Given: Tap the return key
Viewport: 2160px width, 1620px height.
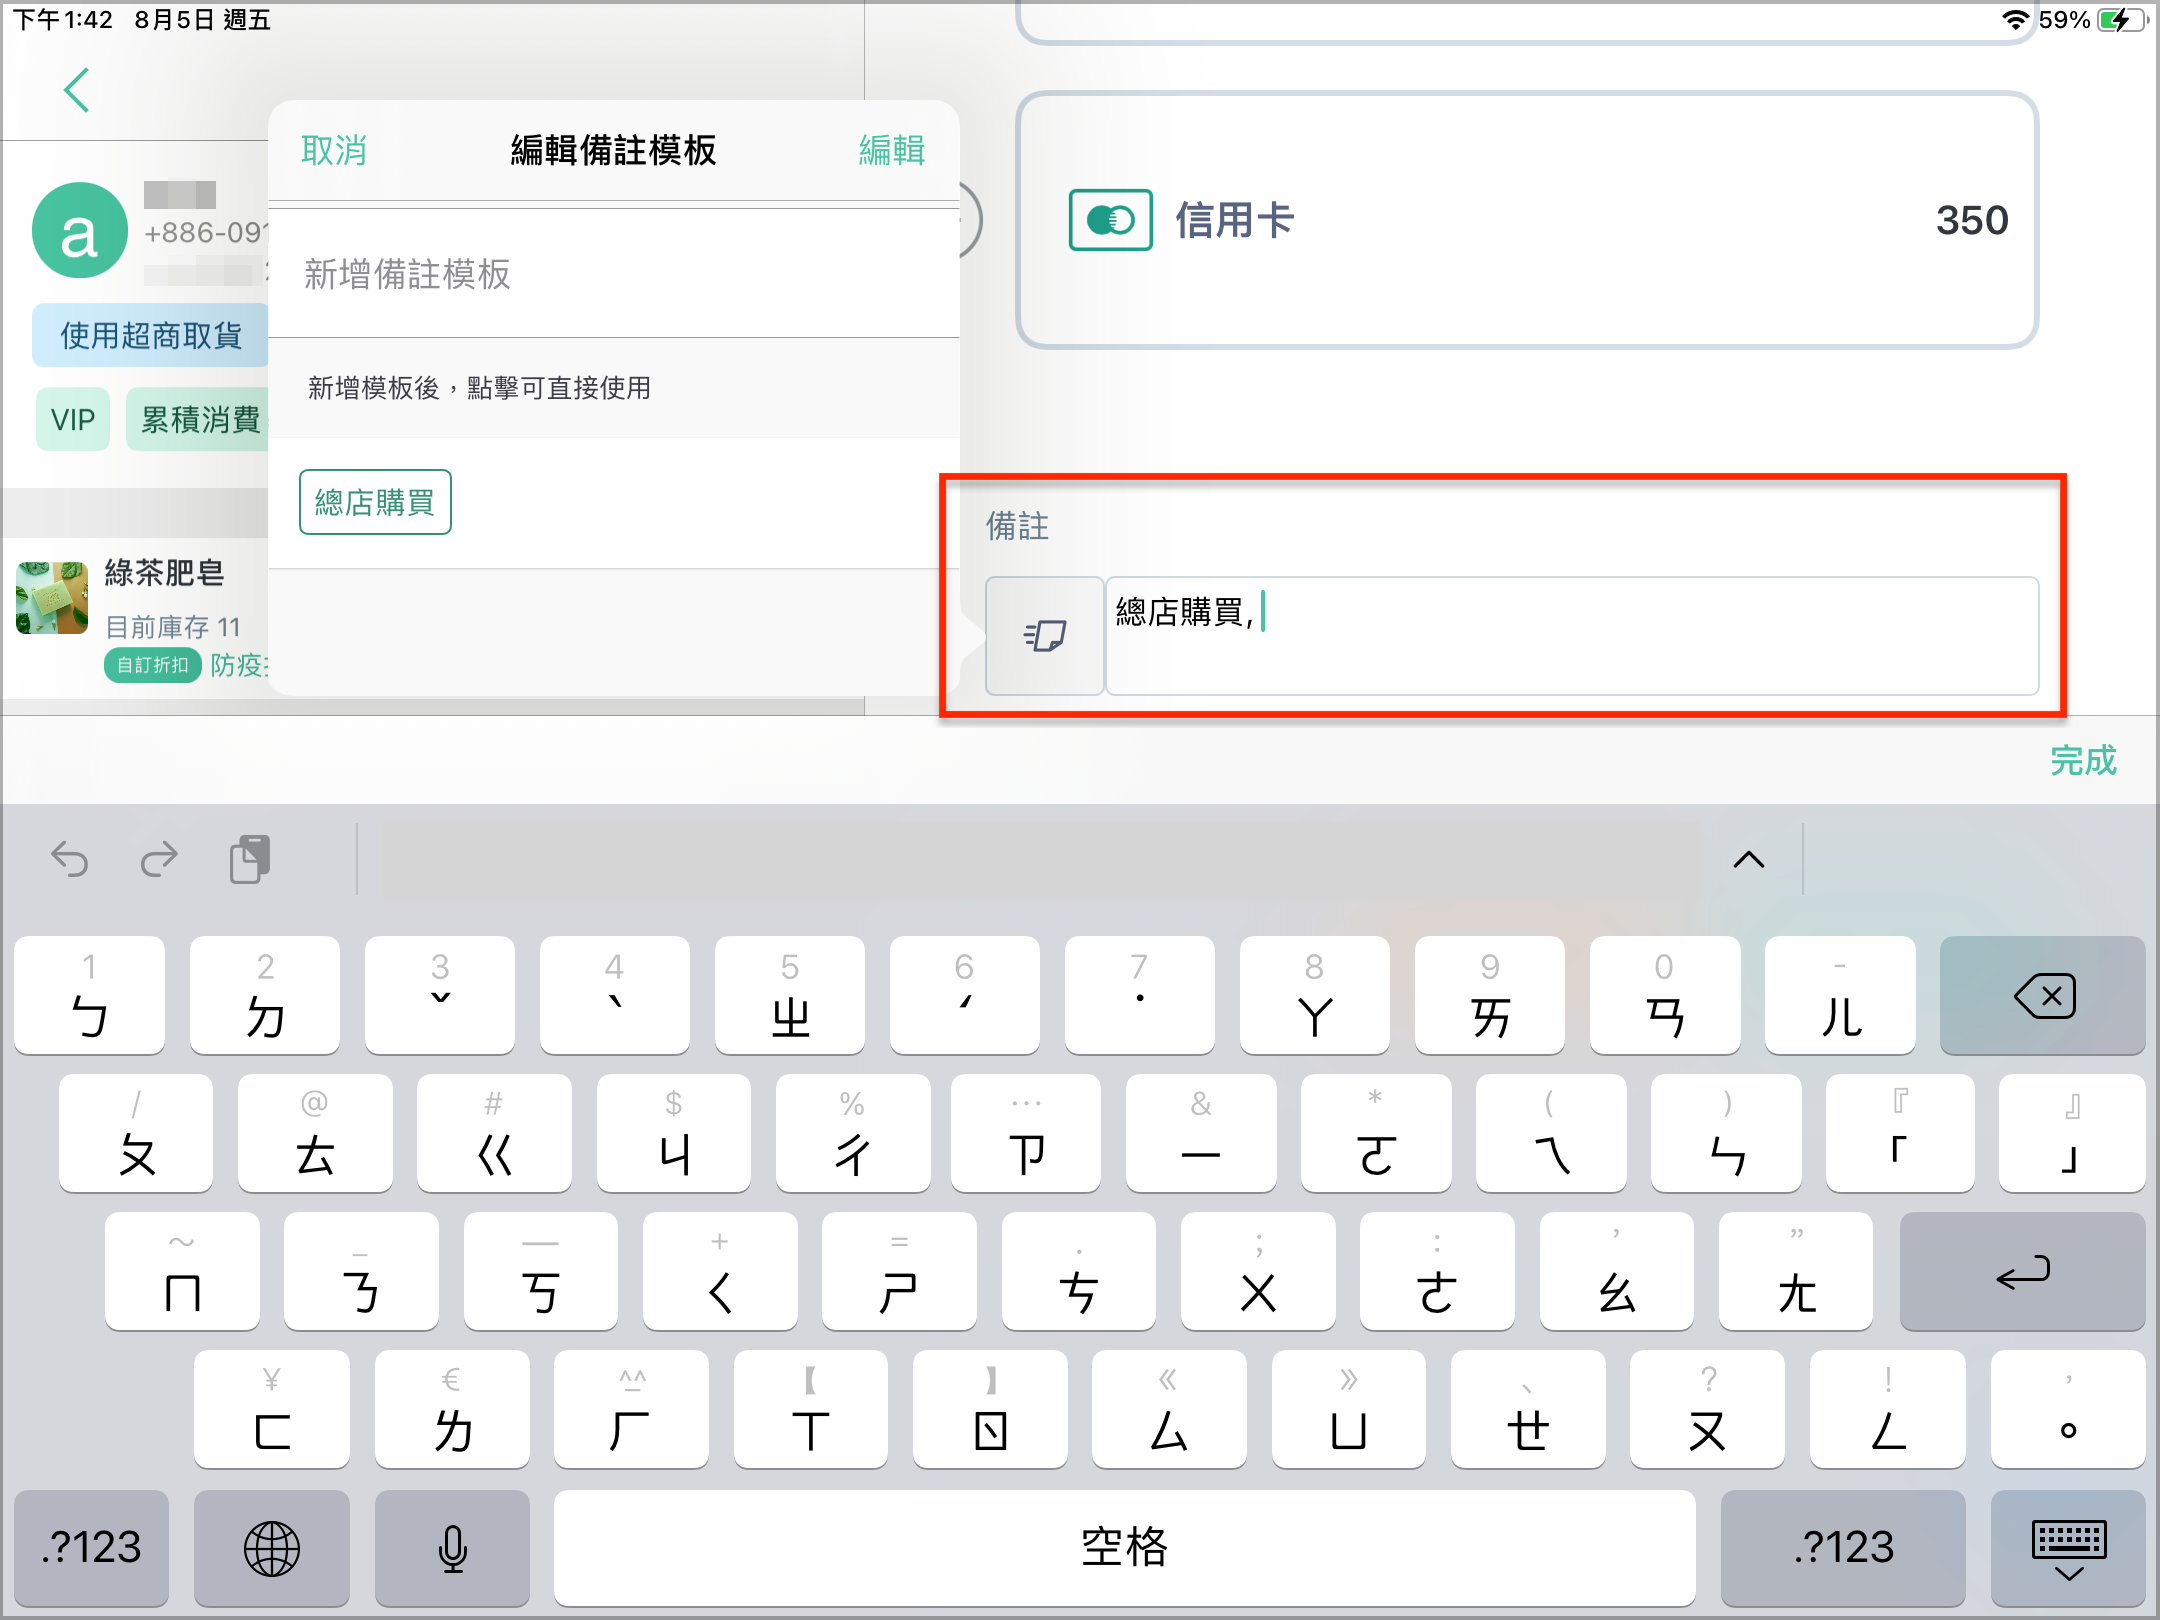Looking at the screenshot, I should [2022, 1271].
